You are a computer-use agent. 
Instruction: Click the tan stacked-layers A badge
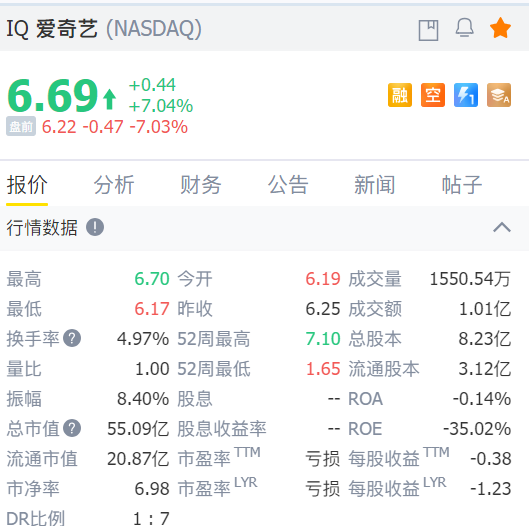click(x=499, y=95)
